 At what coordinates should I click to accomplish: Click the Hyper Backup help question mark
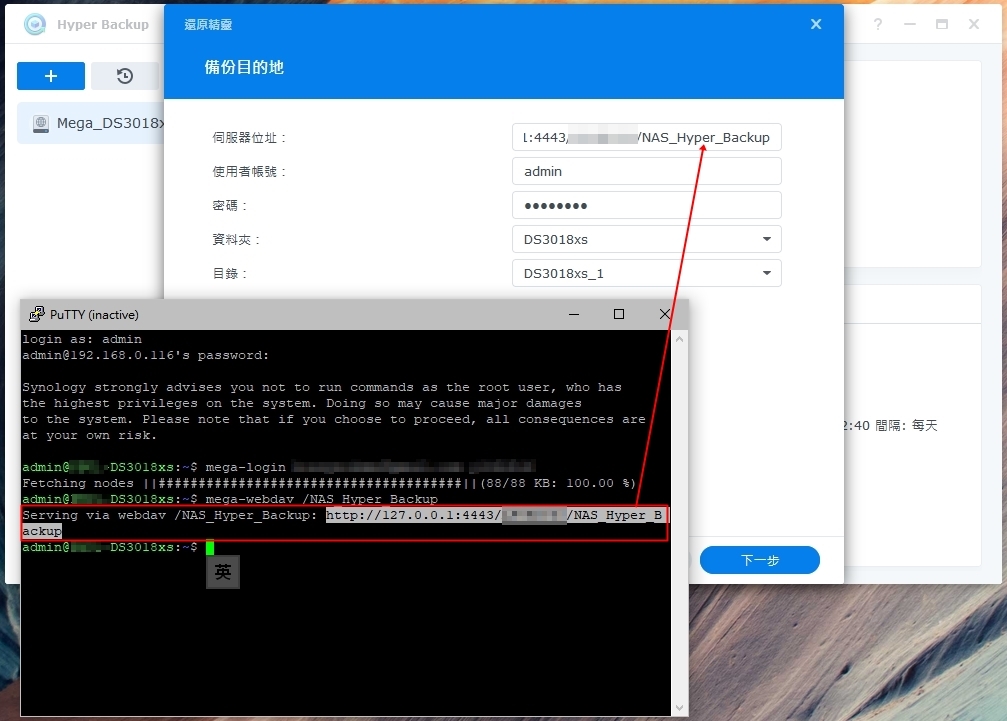tap(877, 24)
